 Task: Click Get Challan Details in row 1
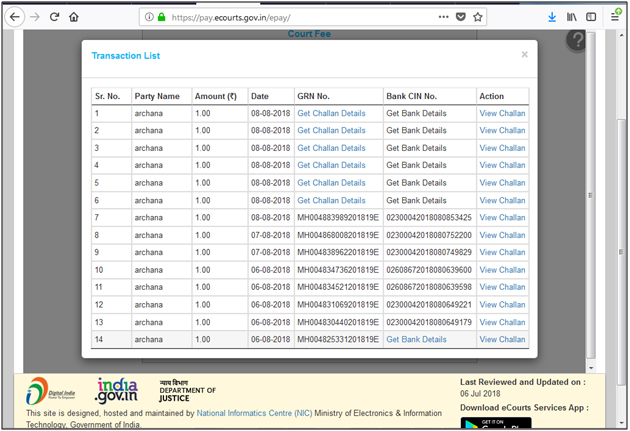click(x=331, y=113)
